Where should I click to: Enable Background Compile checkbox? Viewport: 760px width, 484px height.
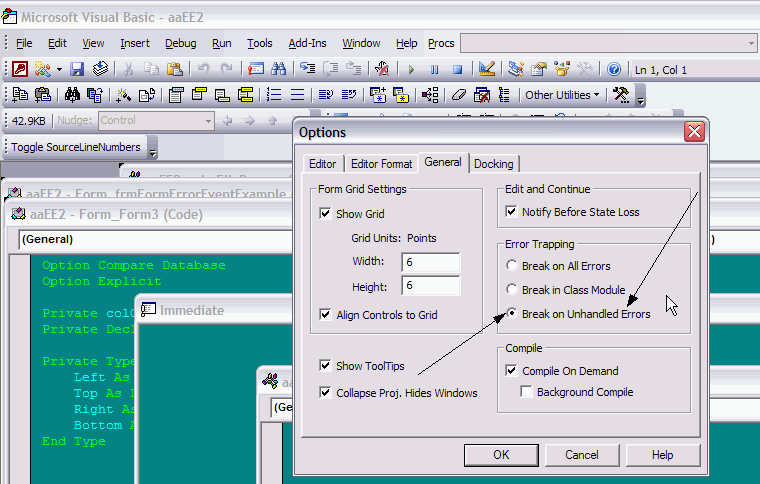(526, 391)
